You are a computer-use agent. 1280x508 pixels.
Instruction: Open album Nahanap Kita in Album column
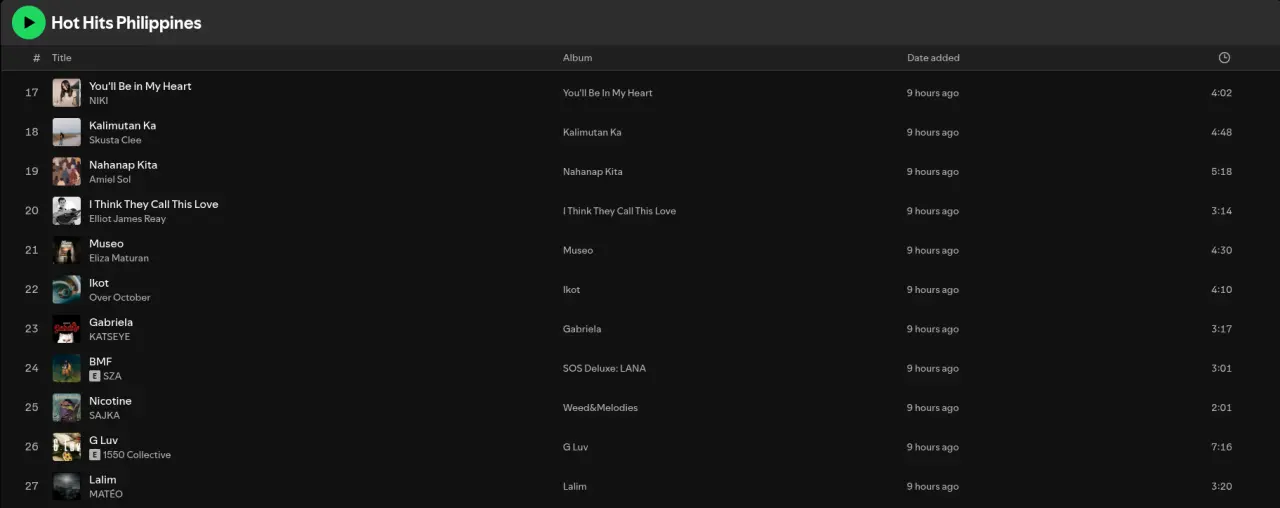coord(593,172)
